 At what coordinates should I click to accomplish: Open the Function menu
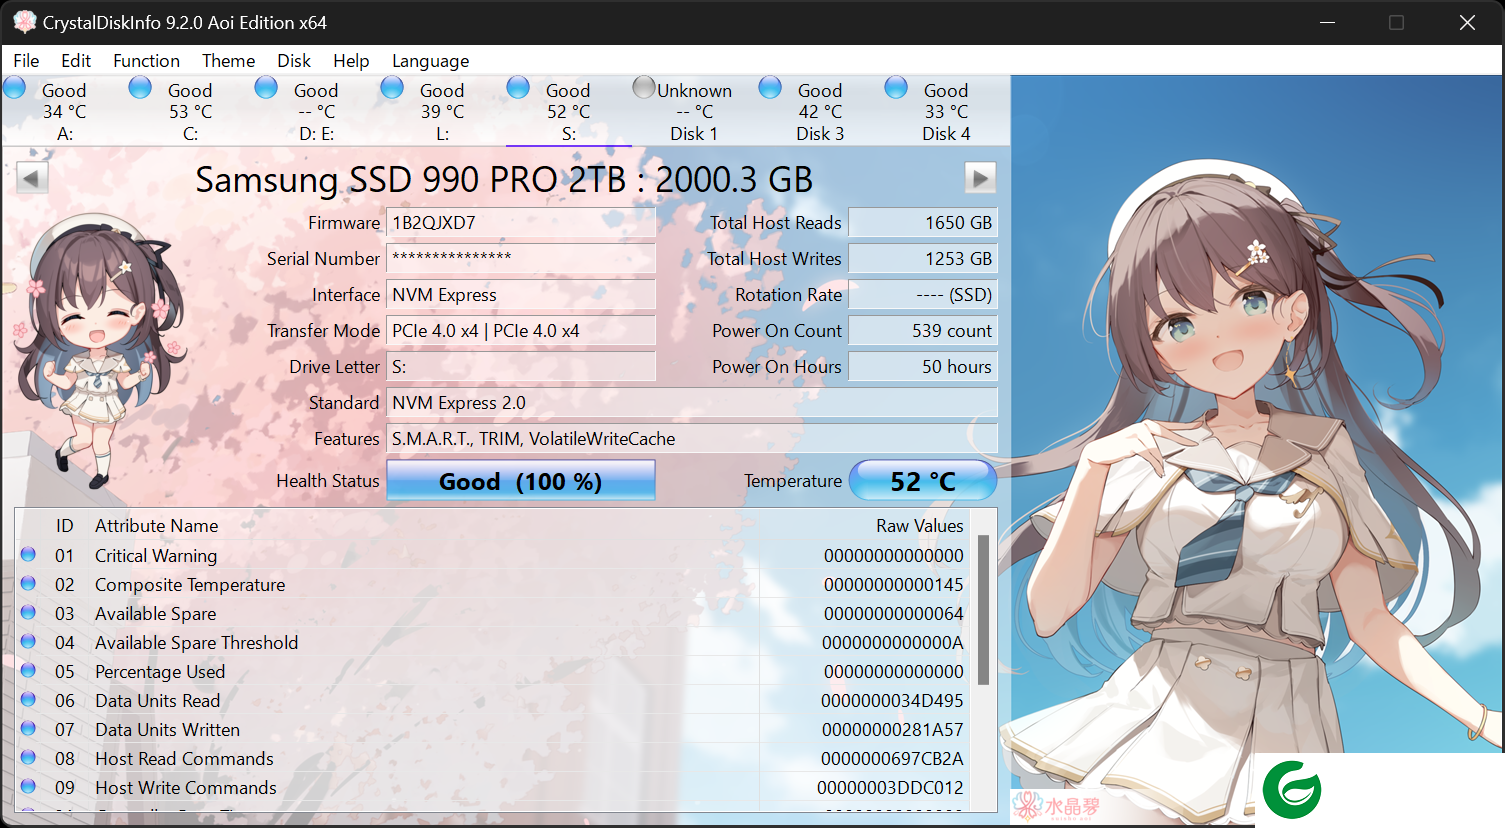[x=146, y=61]
